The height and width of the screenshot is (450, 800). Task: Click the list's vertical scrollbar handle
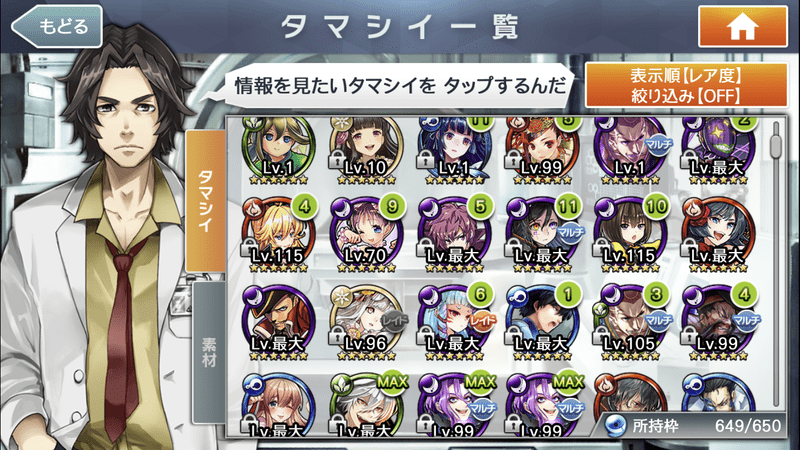pos(776,145)
